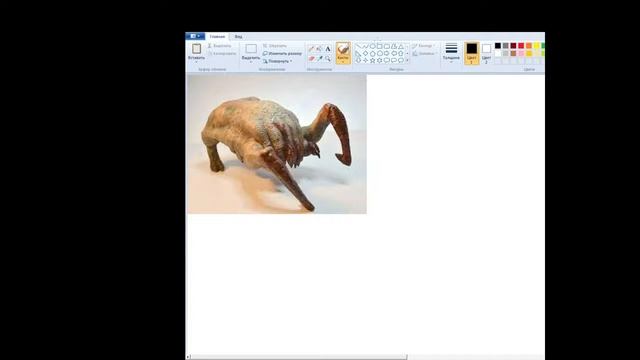640x360 pixels.
Task: Pick the orange palette color
Action: (x=529, y=46)
